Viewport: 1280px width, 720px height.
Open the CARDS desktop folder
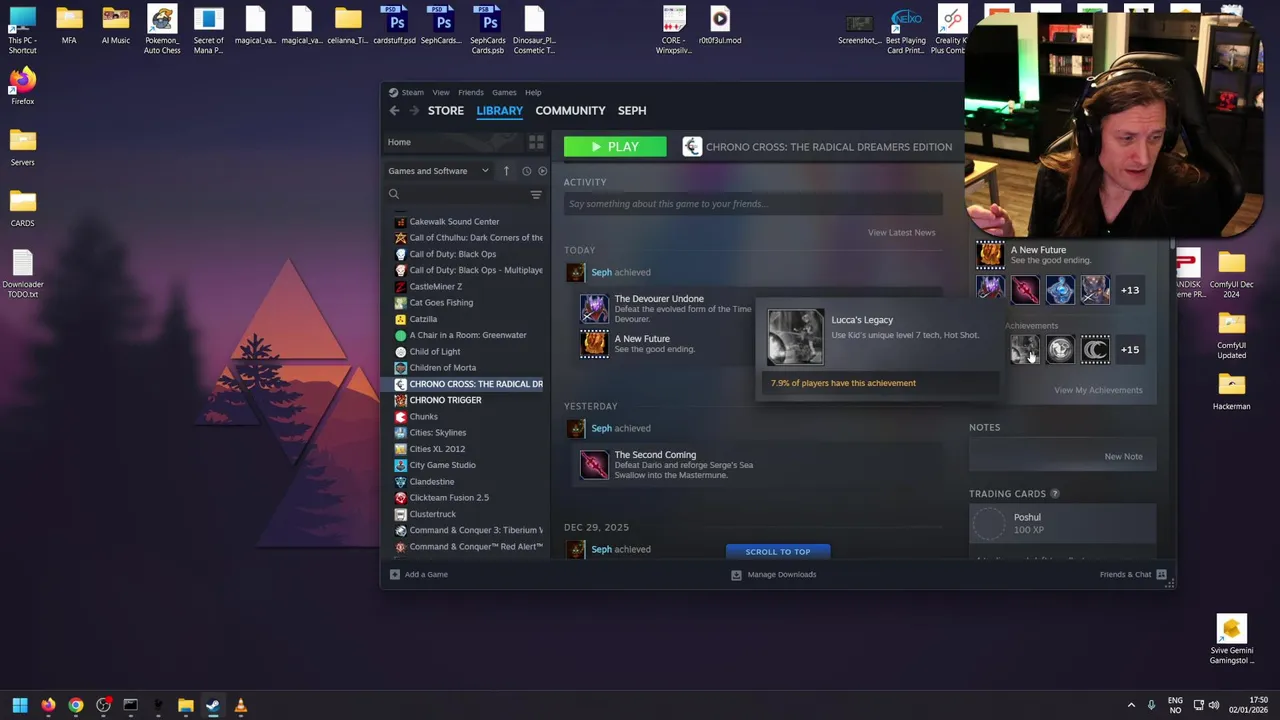(x=22, y=208)
